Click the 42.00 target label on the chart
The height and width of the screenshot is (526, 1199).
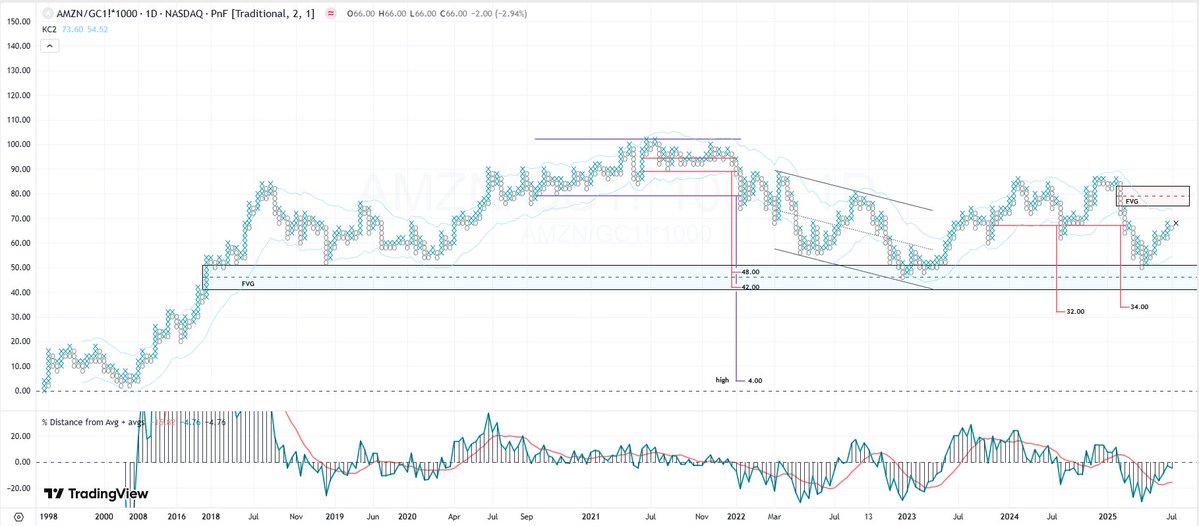pyautogui.click(x=750, y=287)
